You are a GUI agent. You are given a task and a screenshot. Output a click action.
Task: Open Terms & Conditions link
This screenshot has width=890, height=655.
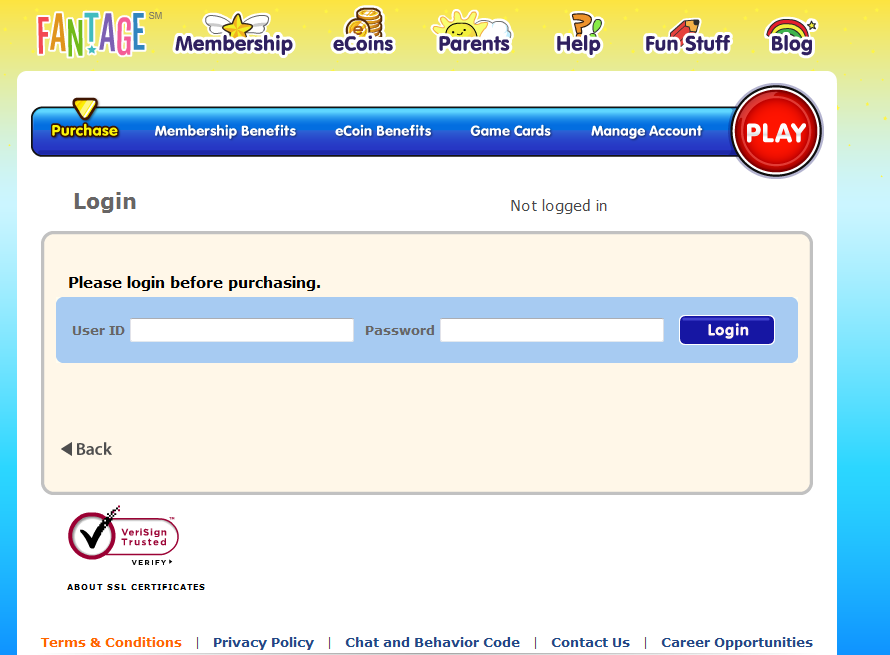tap(111, 643)
